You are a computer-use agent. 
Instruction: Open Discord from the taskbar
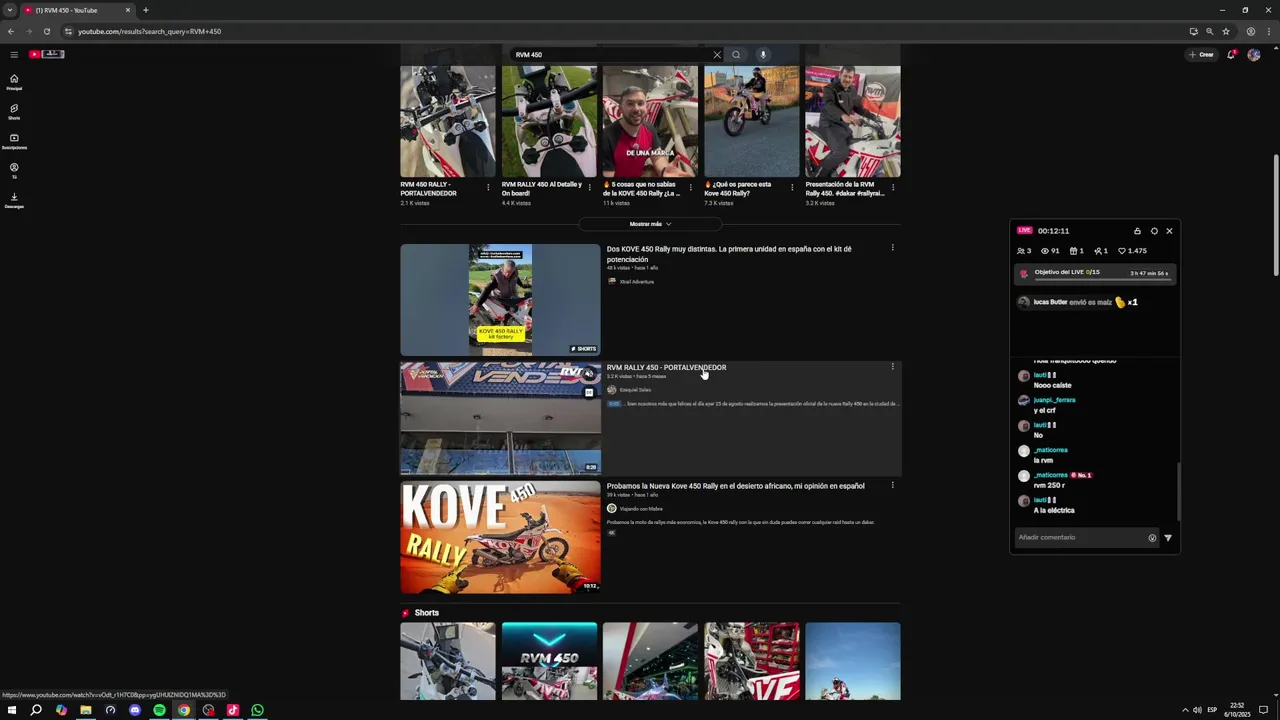point(135,710)
